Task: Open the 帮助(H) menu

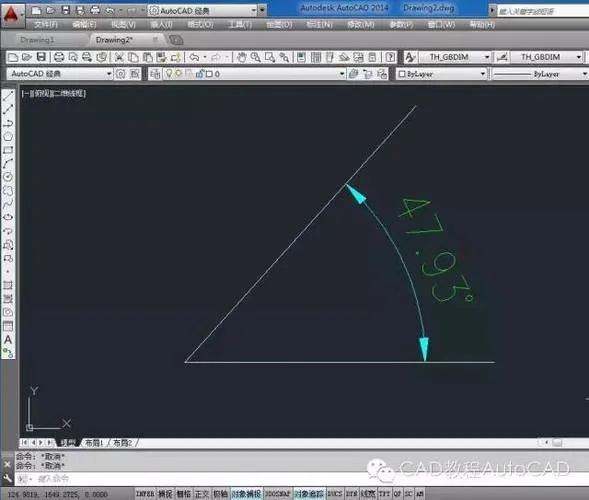Action: 483,25
